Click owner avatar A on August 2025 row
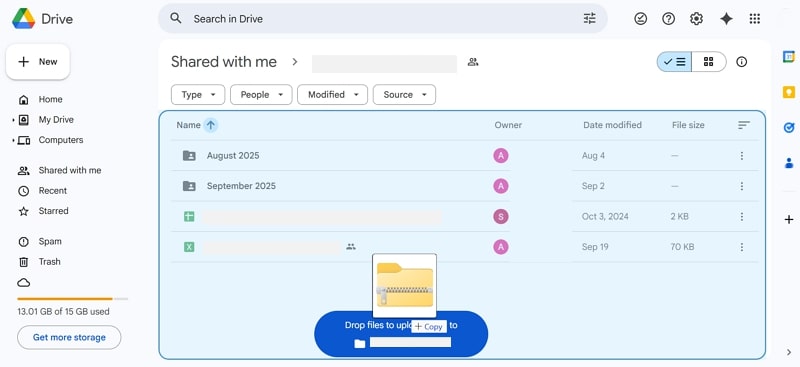 click(x=501, y=156)
